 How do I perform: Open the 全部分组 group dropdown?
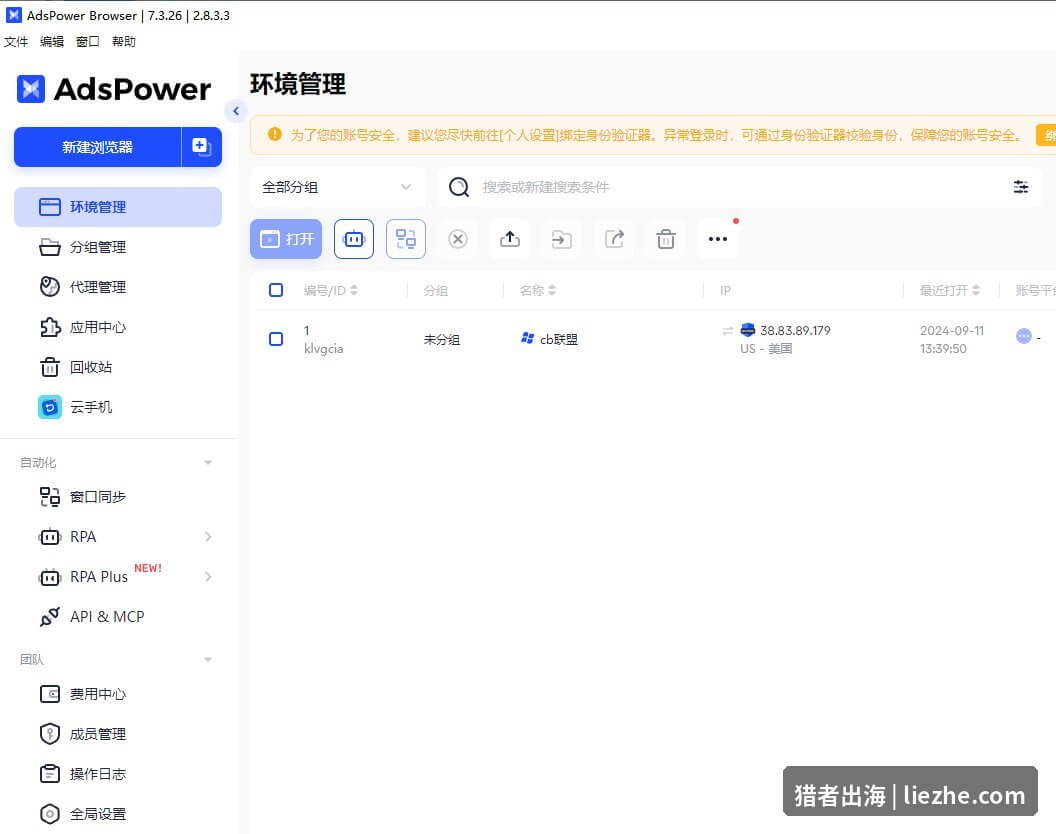coord(337,187)
